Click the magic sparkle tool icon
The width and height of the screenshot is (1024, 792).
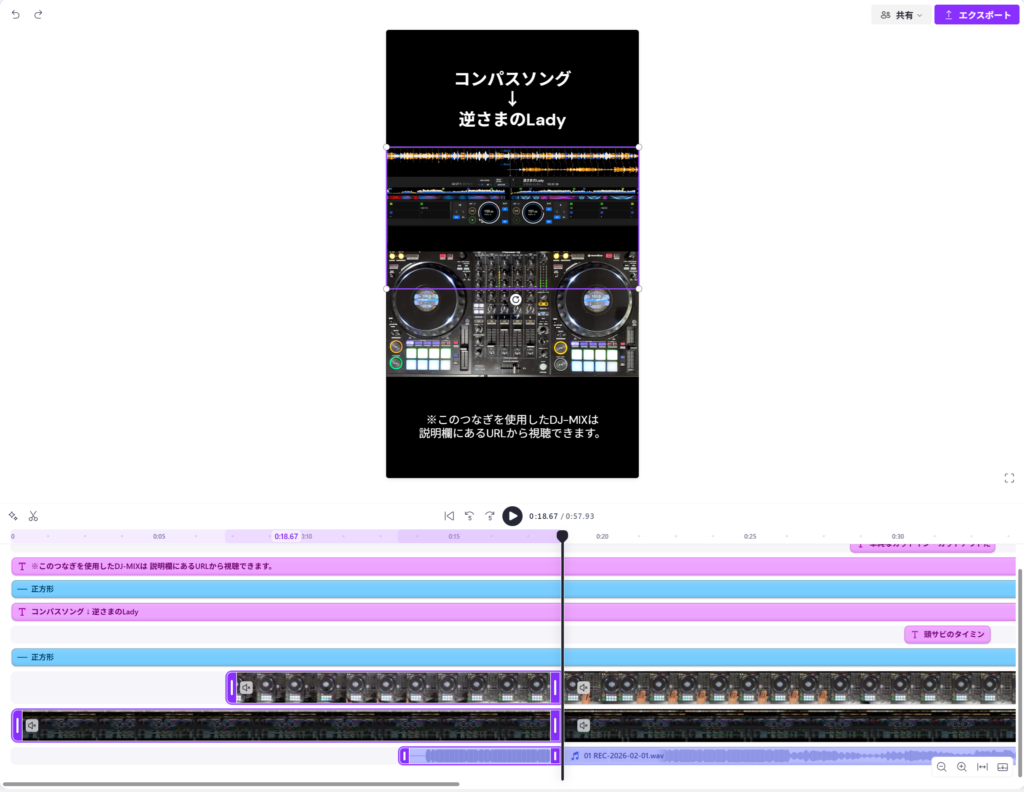[x=13, y=516]
